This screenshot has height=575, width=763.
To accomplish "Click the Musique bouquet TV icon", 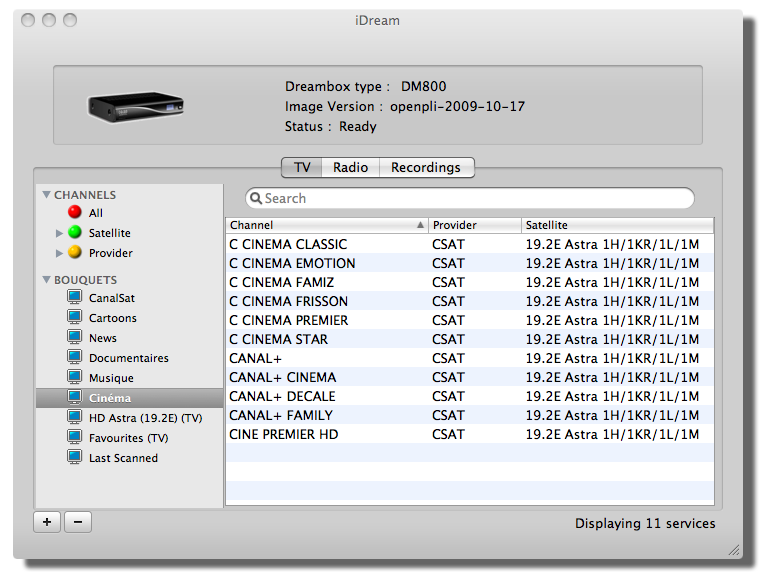I will point(74,377).
